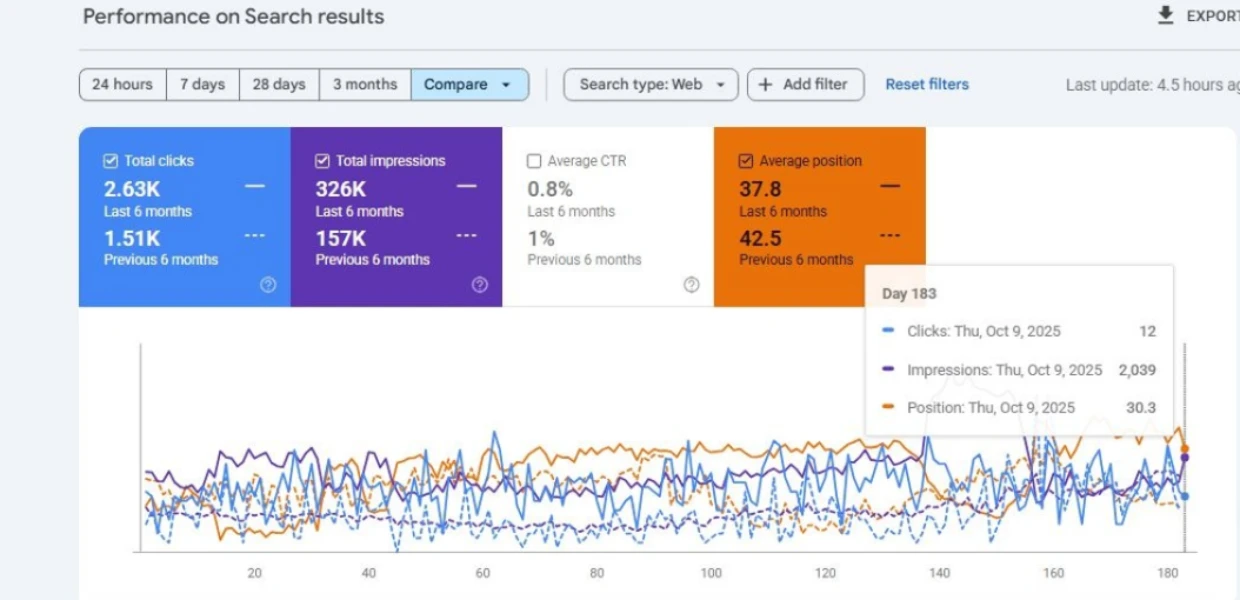The height and width of the screenshot is (600, 1240).
Task: Click the Clicks: Thu, Oct 9, 2025 row
Action: 1019,331
